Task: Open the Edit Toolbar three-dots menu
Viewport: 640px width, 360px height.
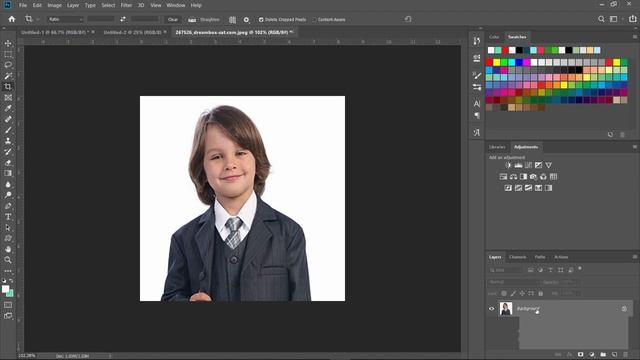Action: tap(8, 271)
